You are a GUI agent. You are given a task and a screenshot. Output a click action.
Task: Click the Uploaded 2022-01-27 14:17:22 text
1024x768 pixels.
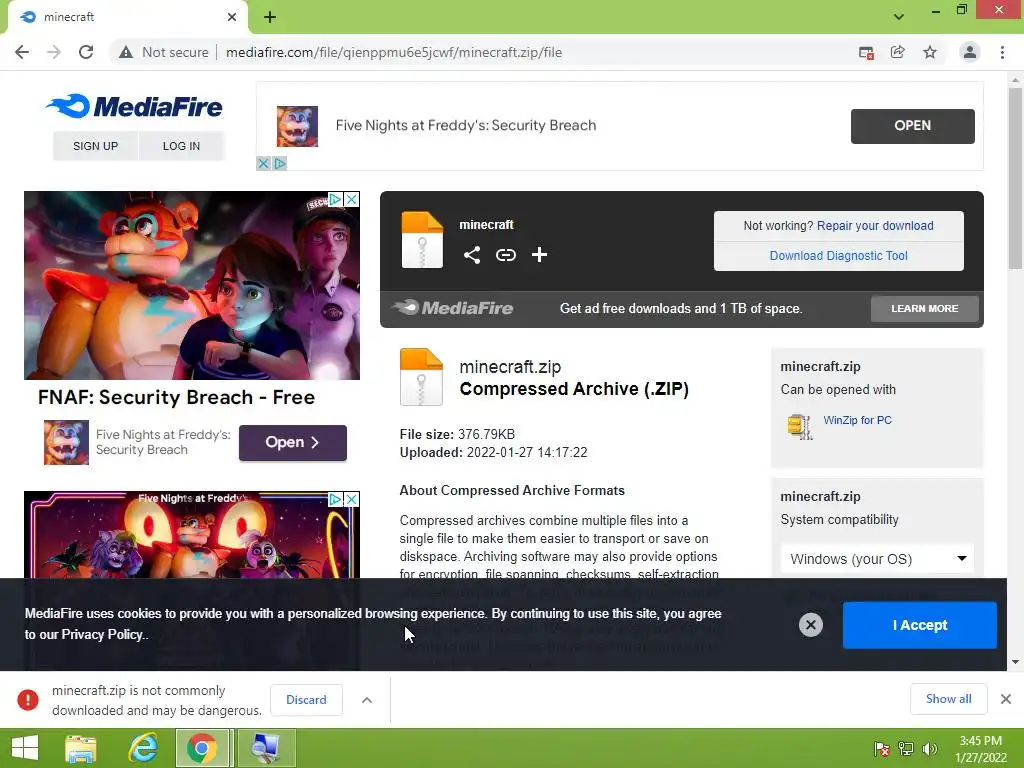coord(494,453)
